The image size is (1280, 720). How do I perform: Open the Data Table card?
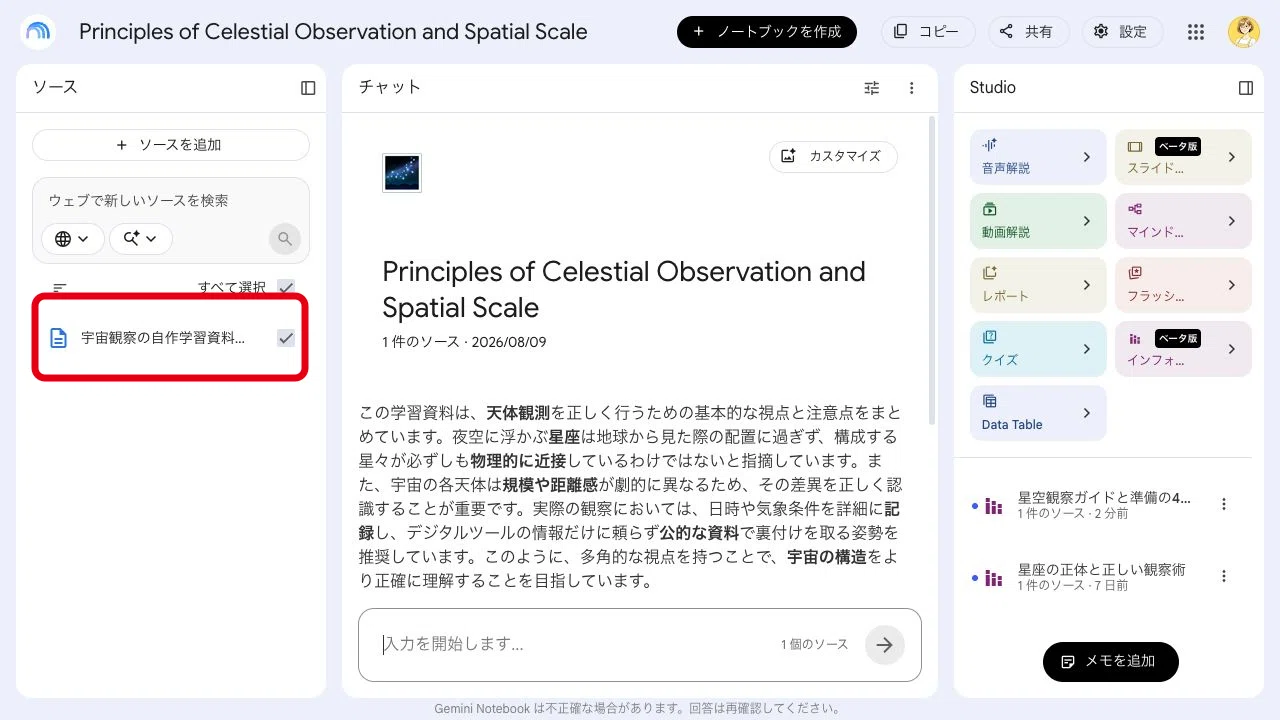1038,413
